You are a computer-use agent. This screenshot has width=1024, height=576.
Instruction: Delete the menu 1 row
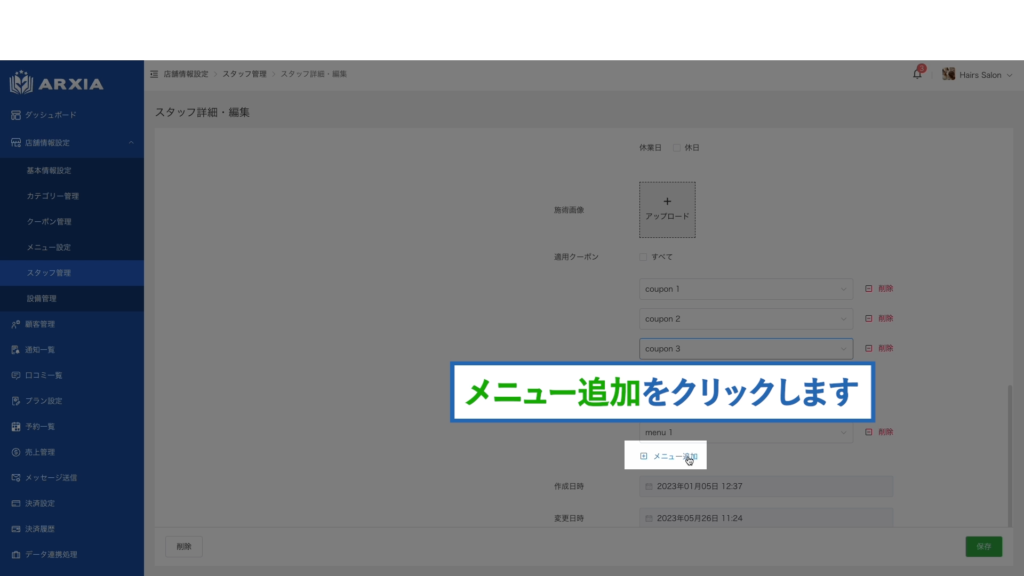879,432
